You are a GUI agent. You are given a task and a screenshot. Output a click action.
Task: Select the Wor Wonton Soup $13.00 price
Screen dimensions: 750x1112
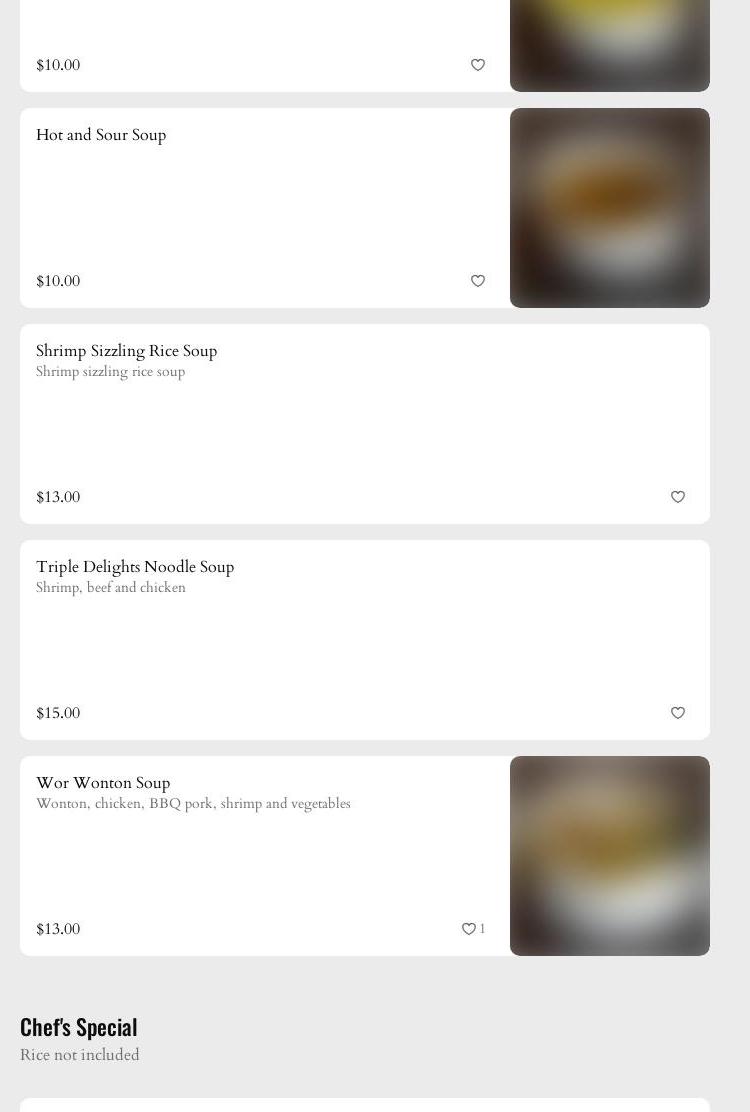pos(58,929)
